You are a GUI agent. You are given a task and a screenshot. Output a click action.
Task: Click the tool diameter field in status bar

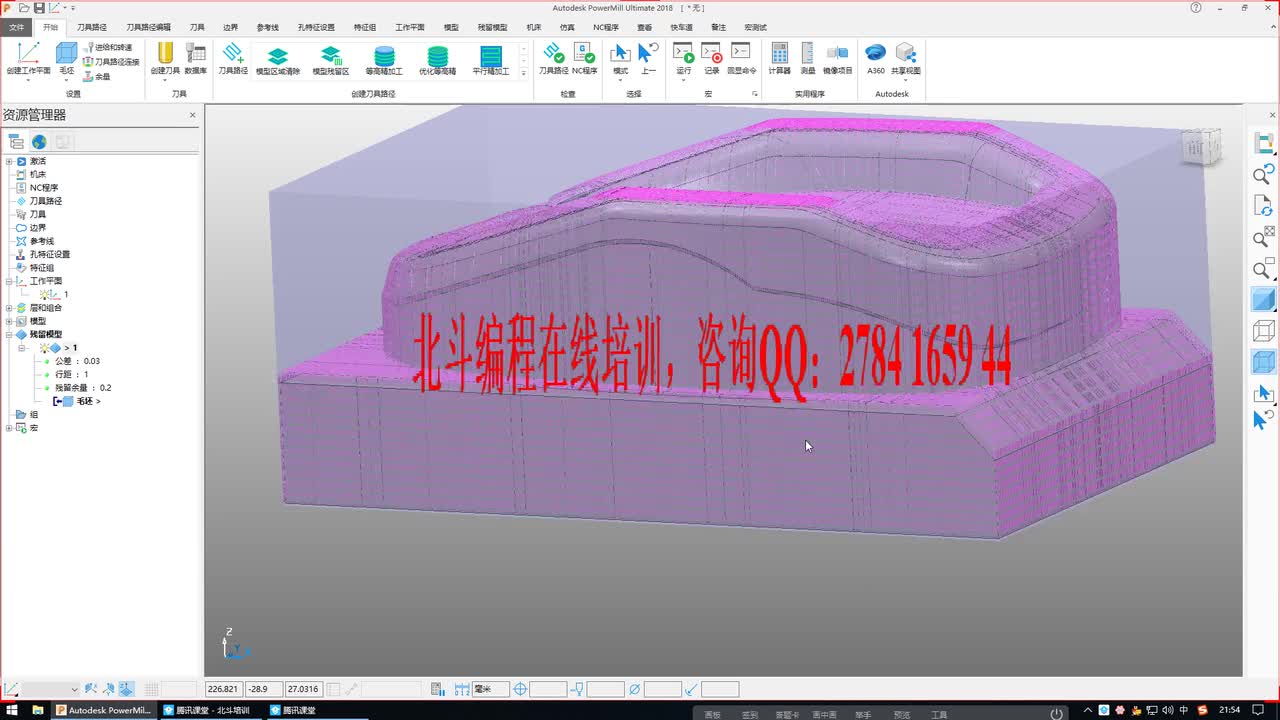(662, 689)
